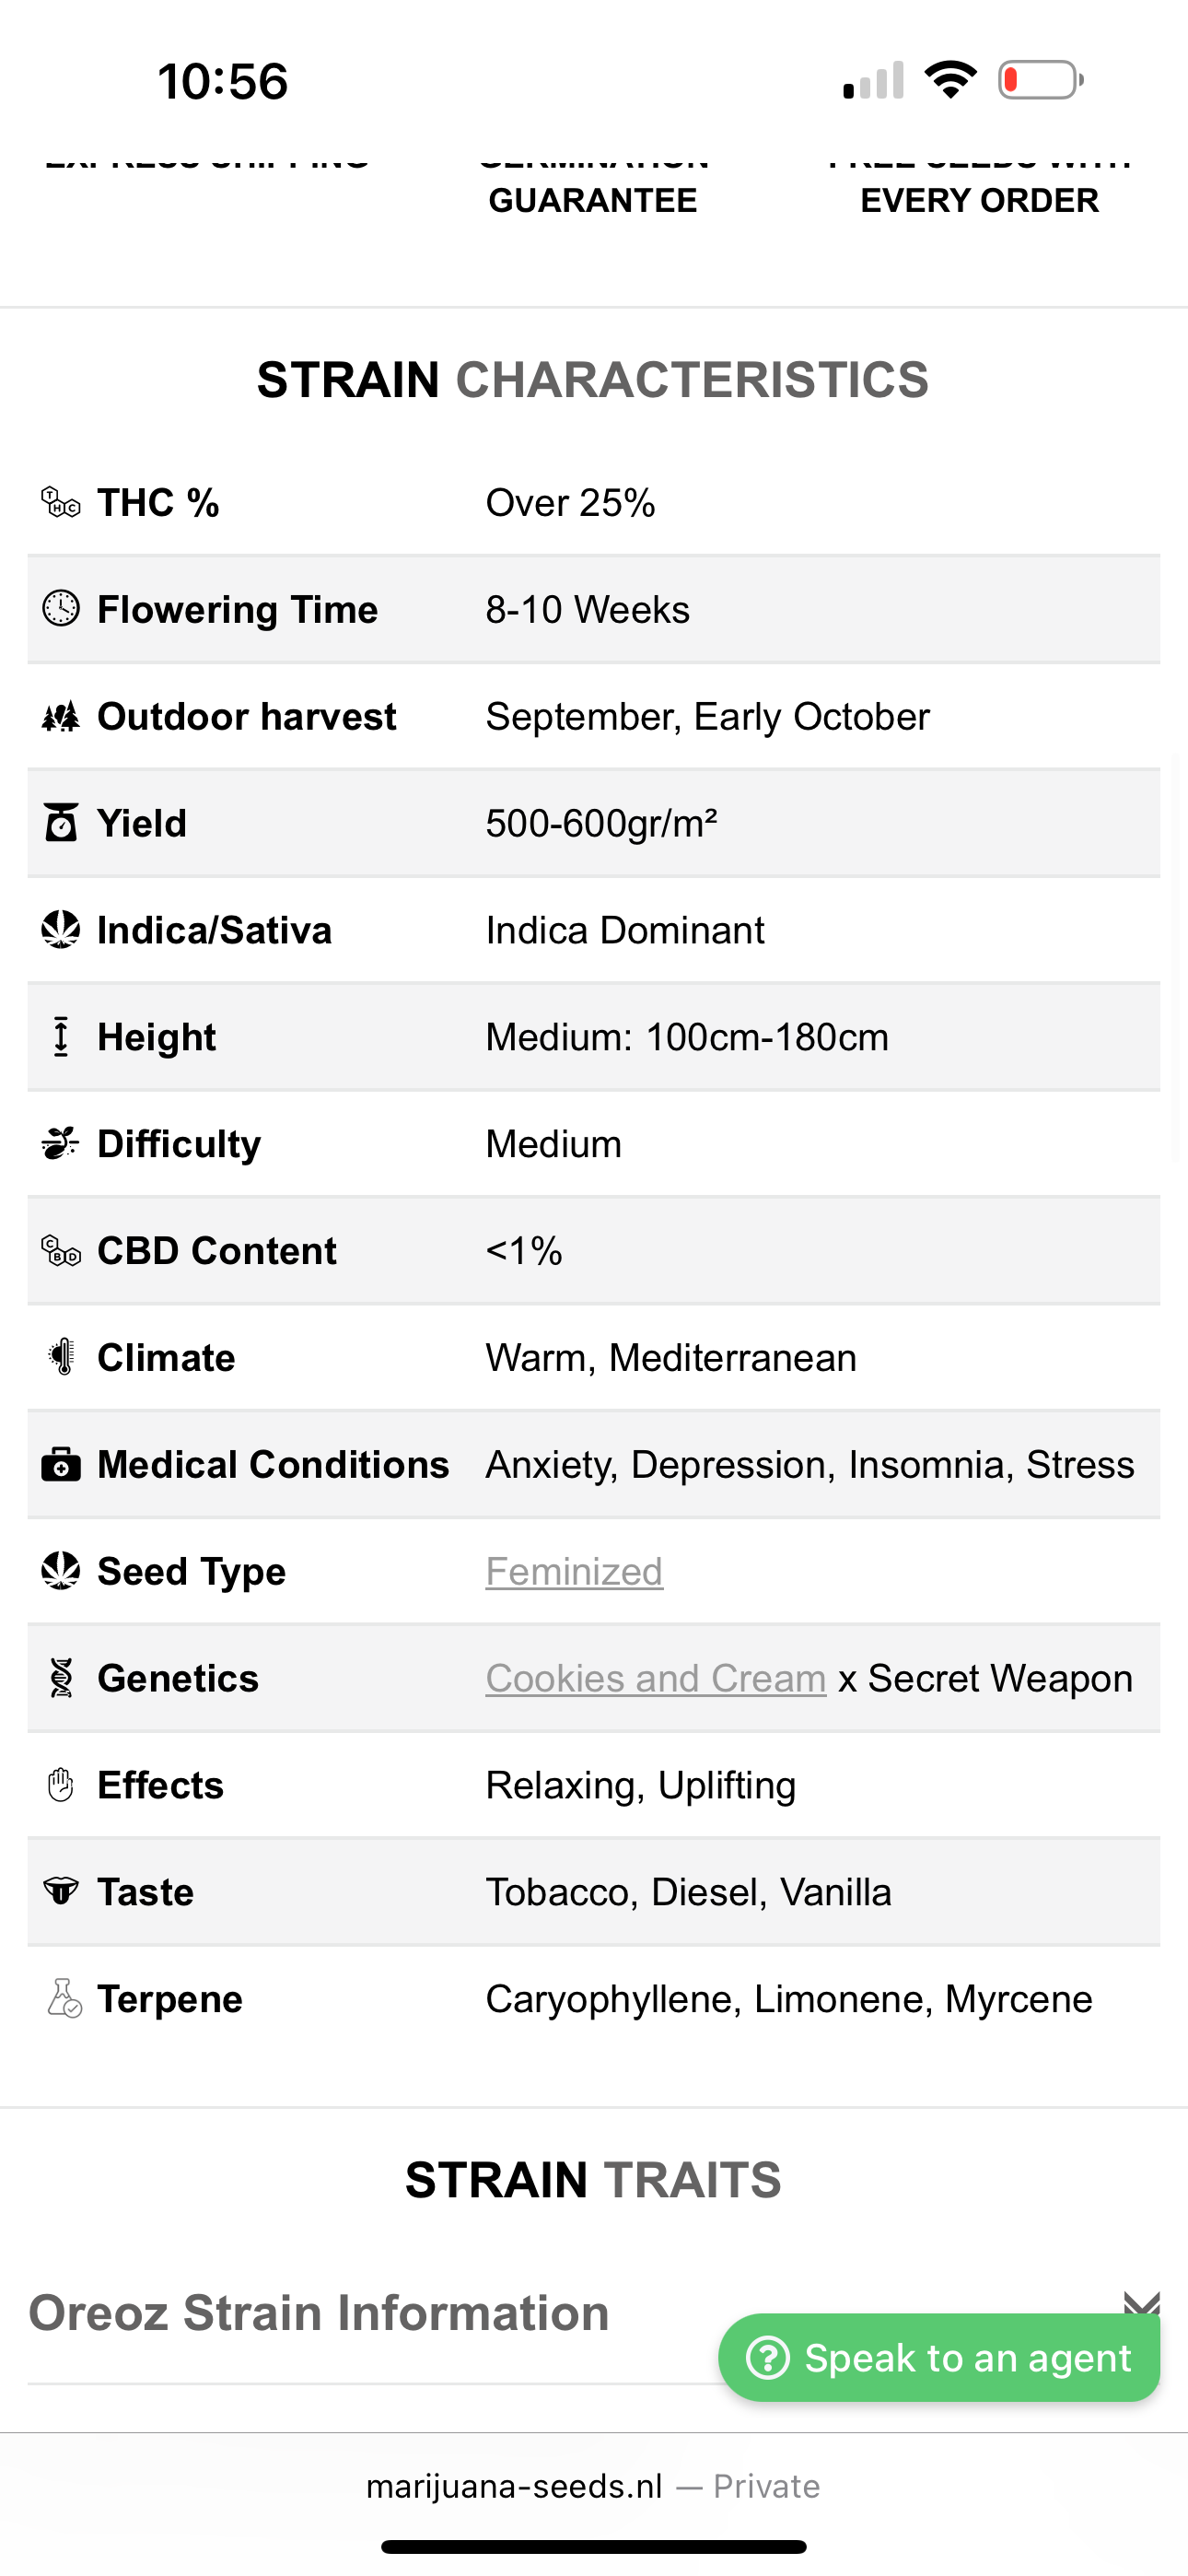
Task: Tap the Germination Guarantee banner text
Action: tap(592, 199)
